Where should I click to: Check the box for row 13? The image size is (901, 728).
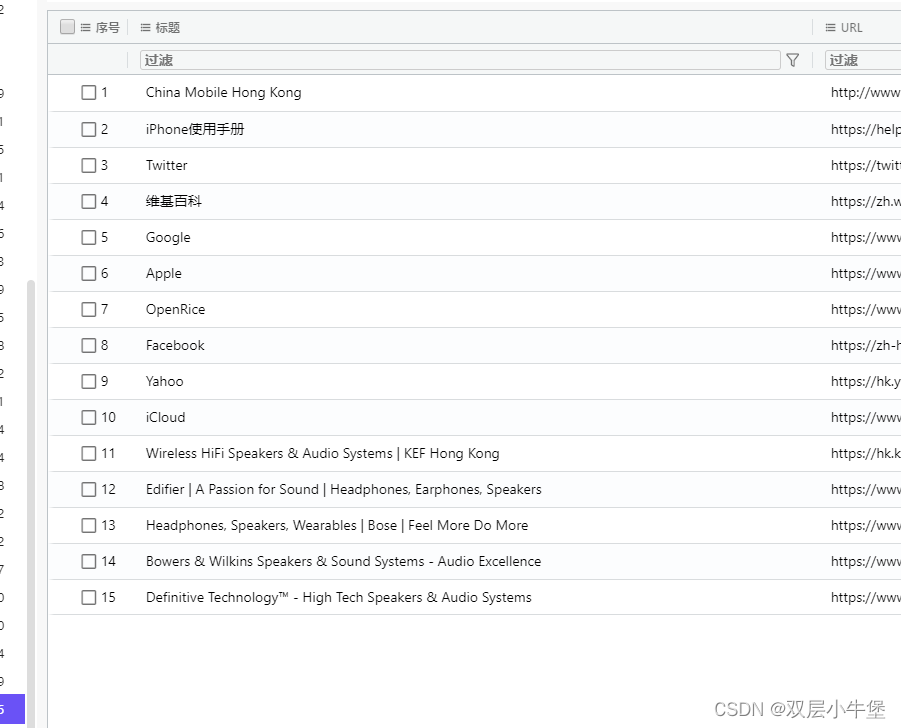point(88,525)
